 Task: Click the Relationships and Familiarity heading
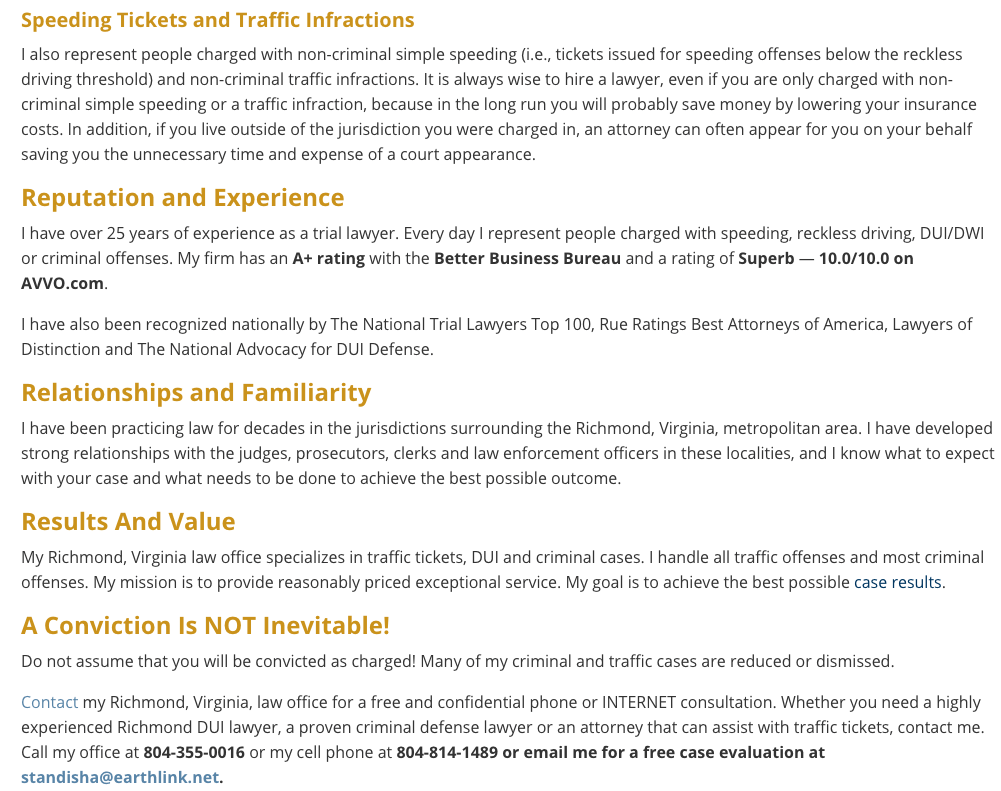pos(196,392)
